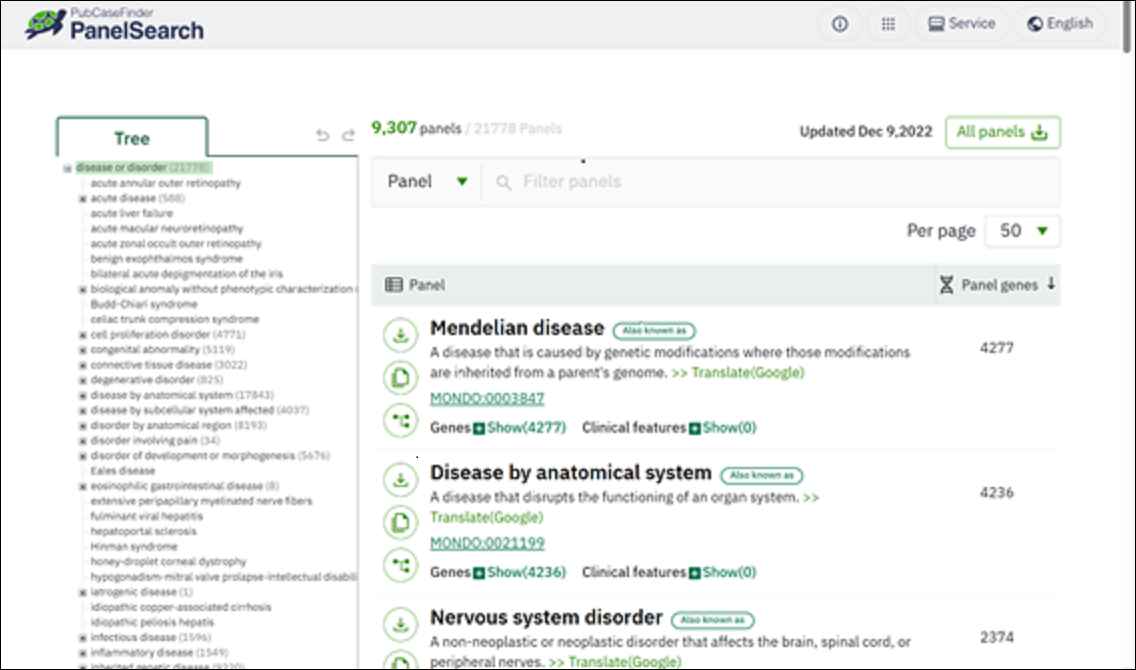The height and width of the screenshot is (670, 1136).
Task: Open the MONDO:0003847 link
Action: (487, 399)
